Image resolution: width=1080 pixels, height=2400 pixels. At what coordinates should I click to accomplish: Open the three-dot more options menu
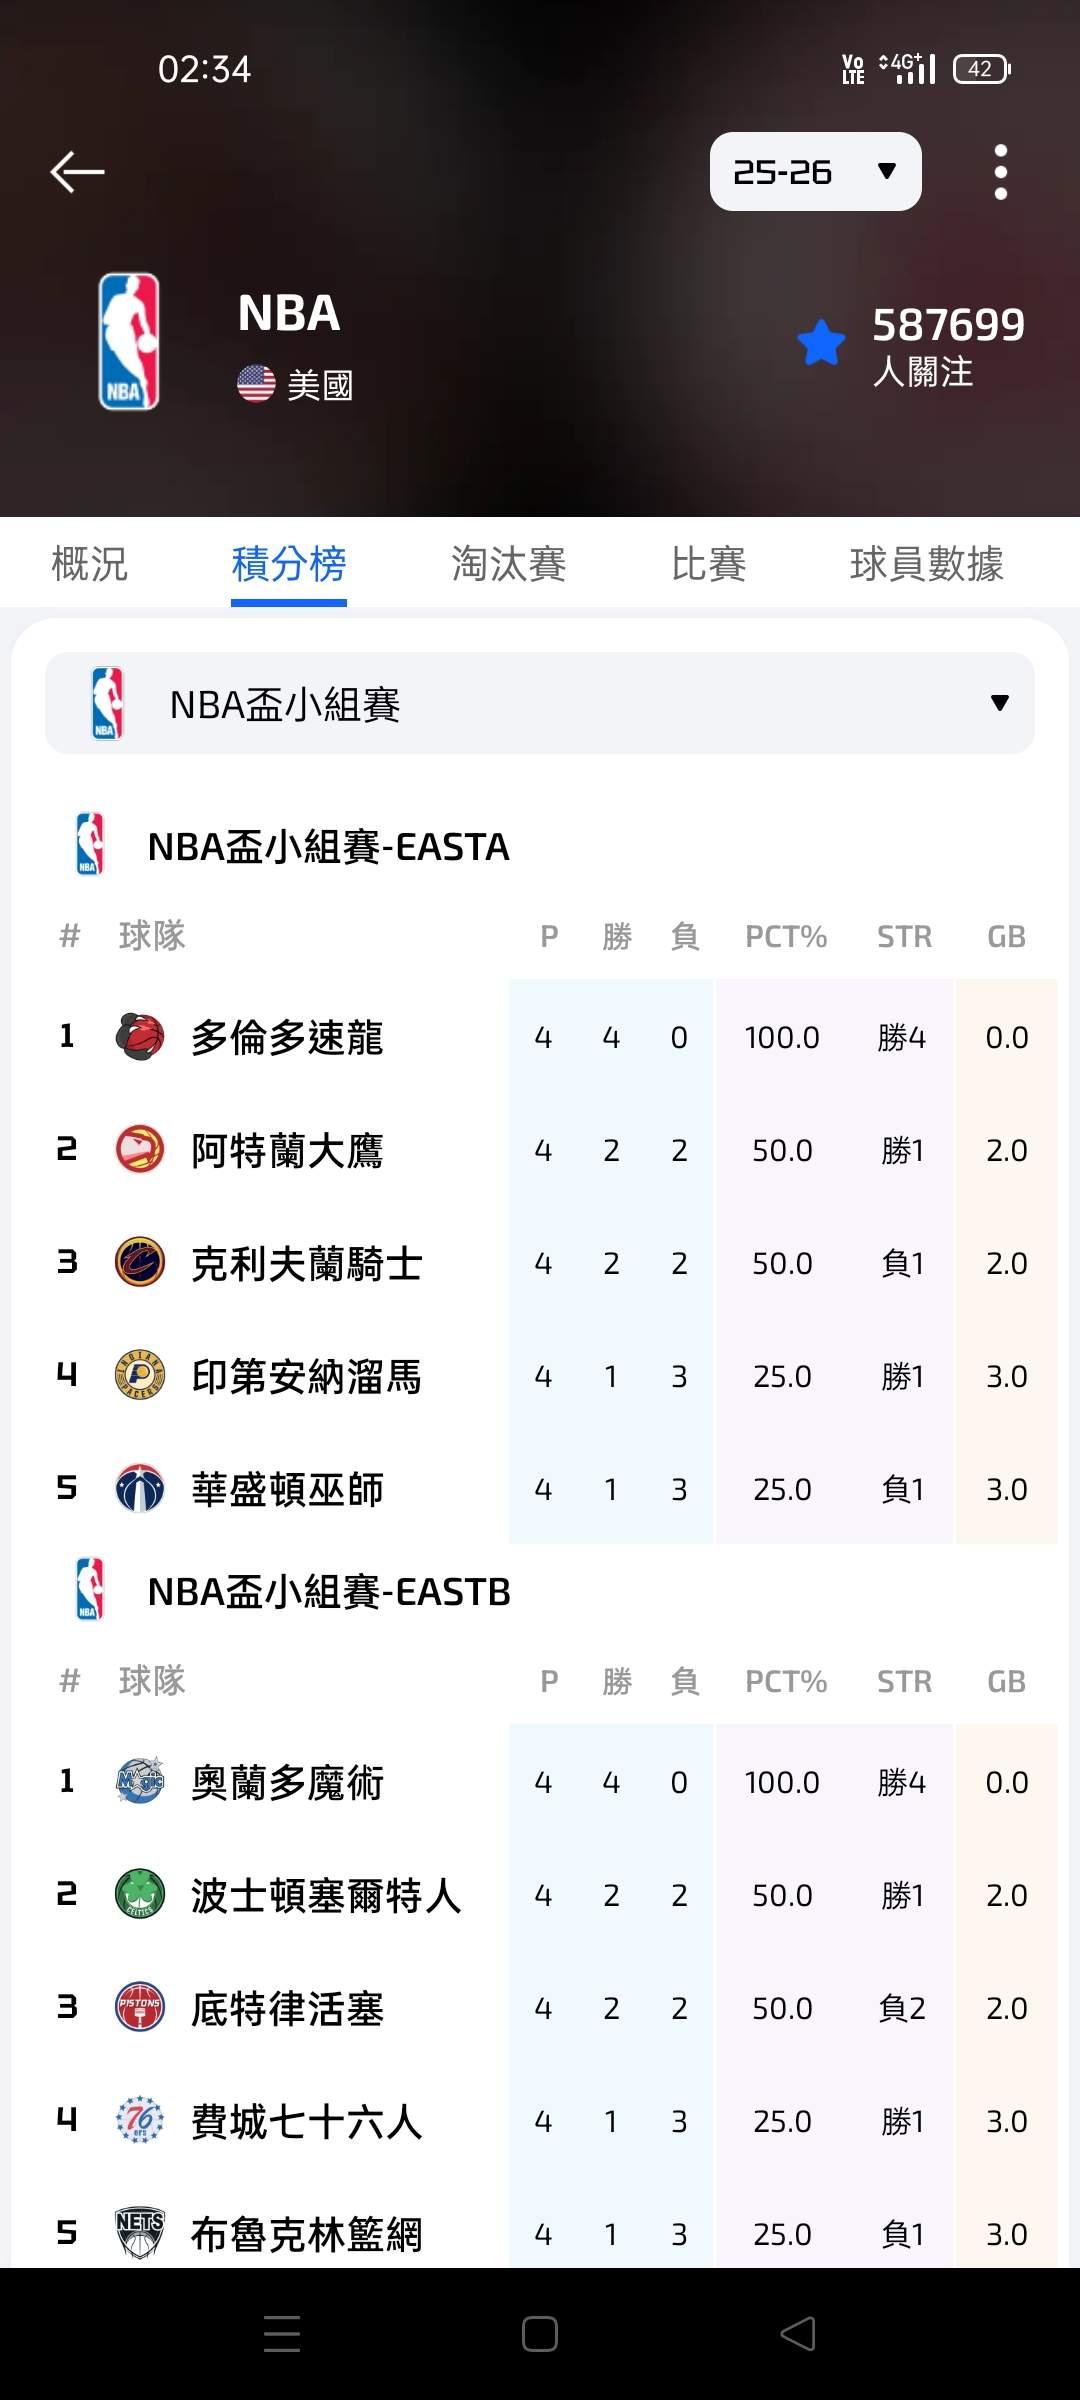[1000, 172]
